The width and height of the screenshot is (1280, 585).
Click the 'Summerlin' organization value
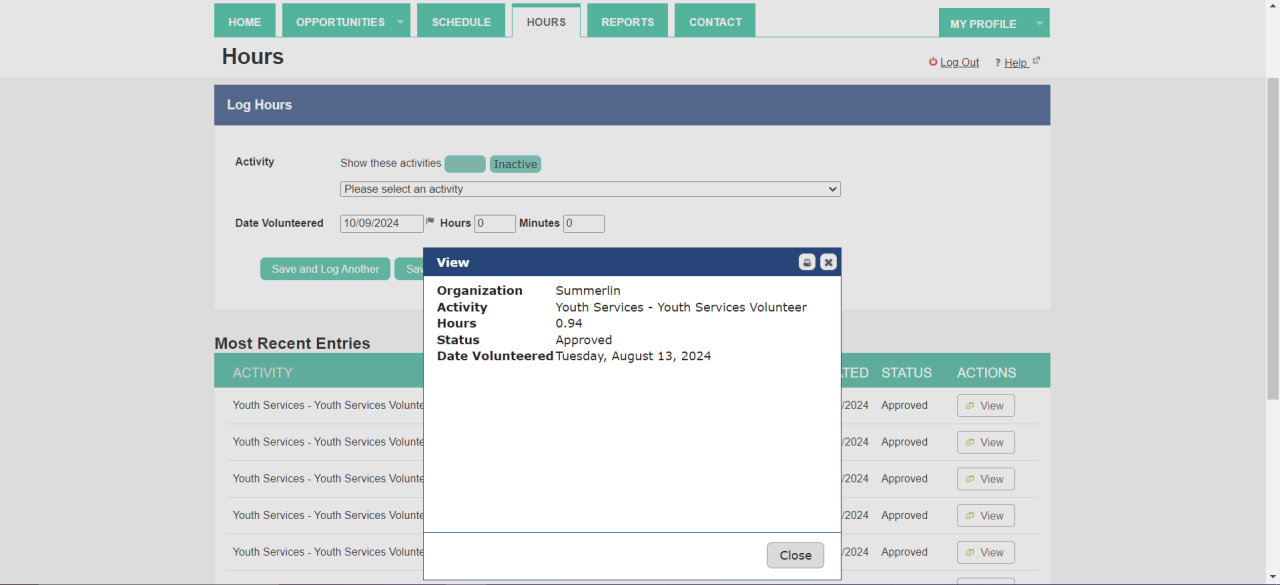(x=588, y=291)
